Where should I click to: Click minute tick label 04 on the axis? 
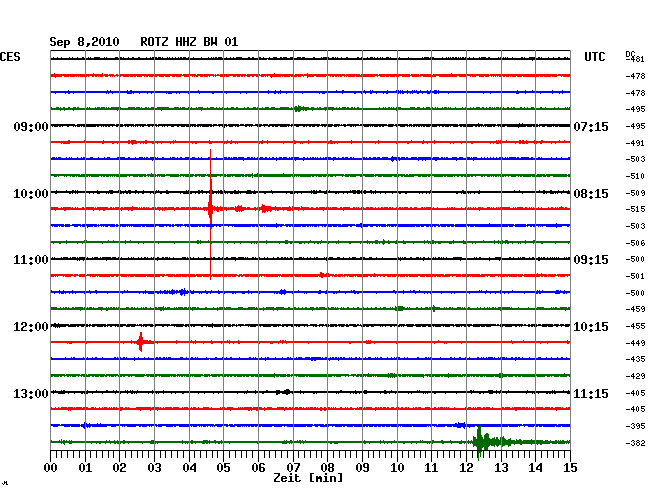tap(189, 468)
